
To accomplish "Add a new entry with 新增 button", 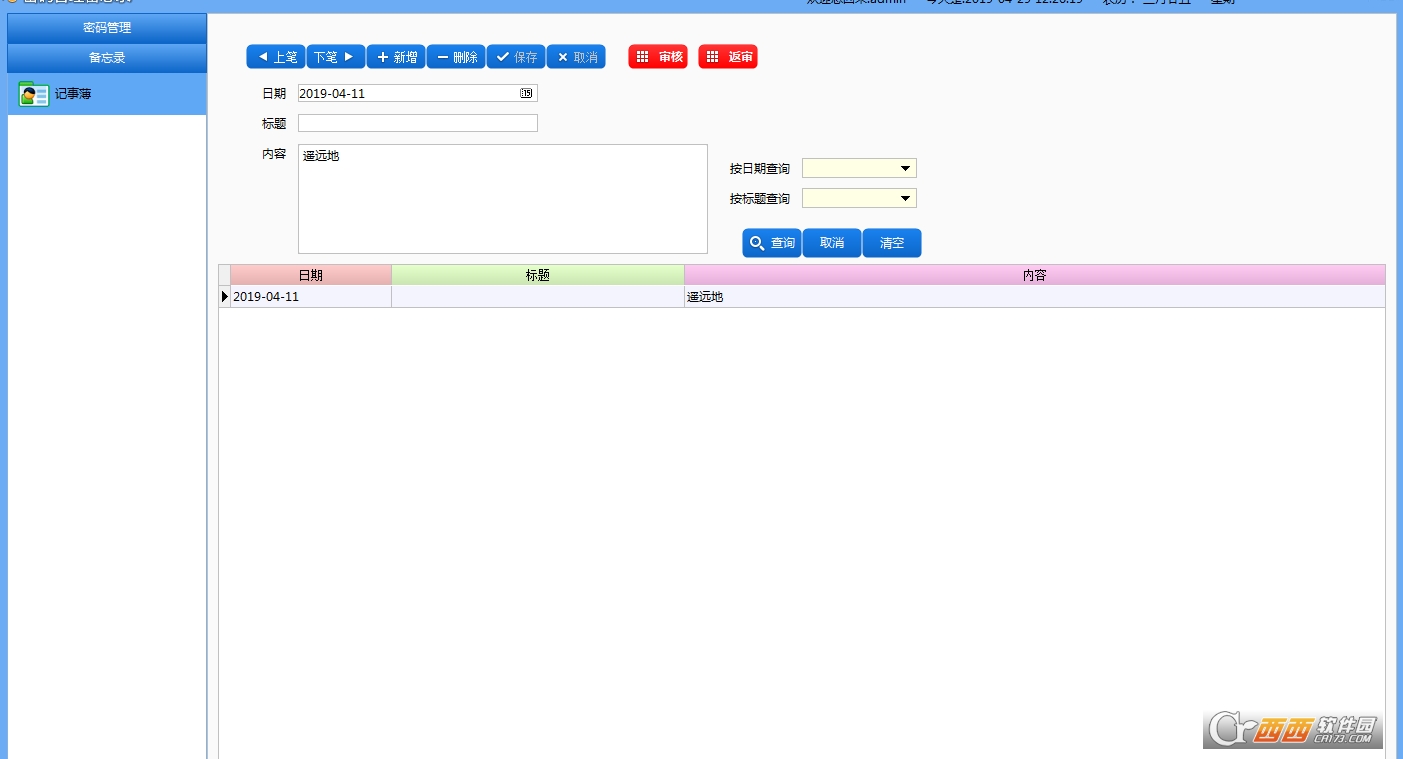I will 396,57.
